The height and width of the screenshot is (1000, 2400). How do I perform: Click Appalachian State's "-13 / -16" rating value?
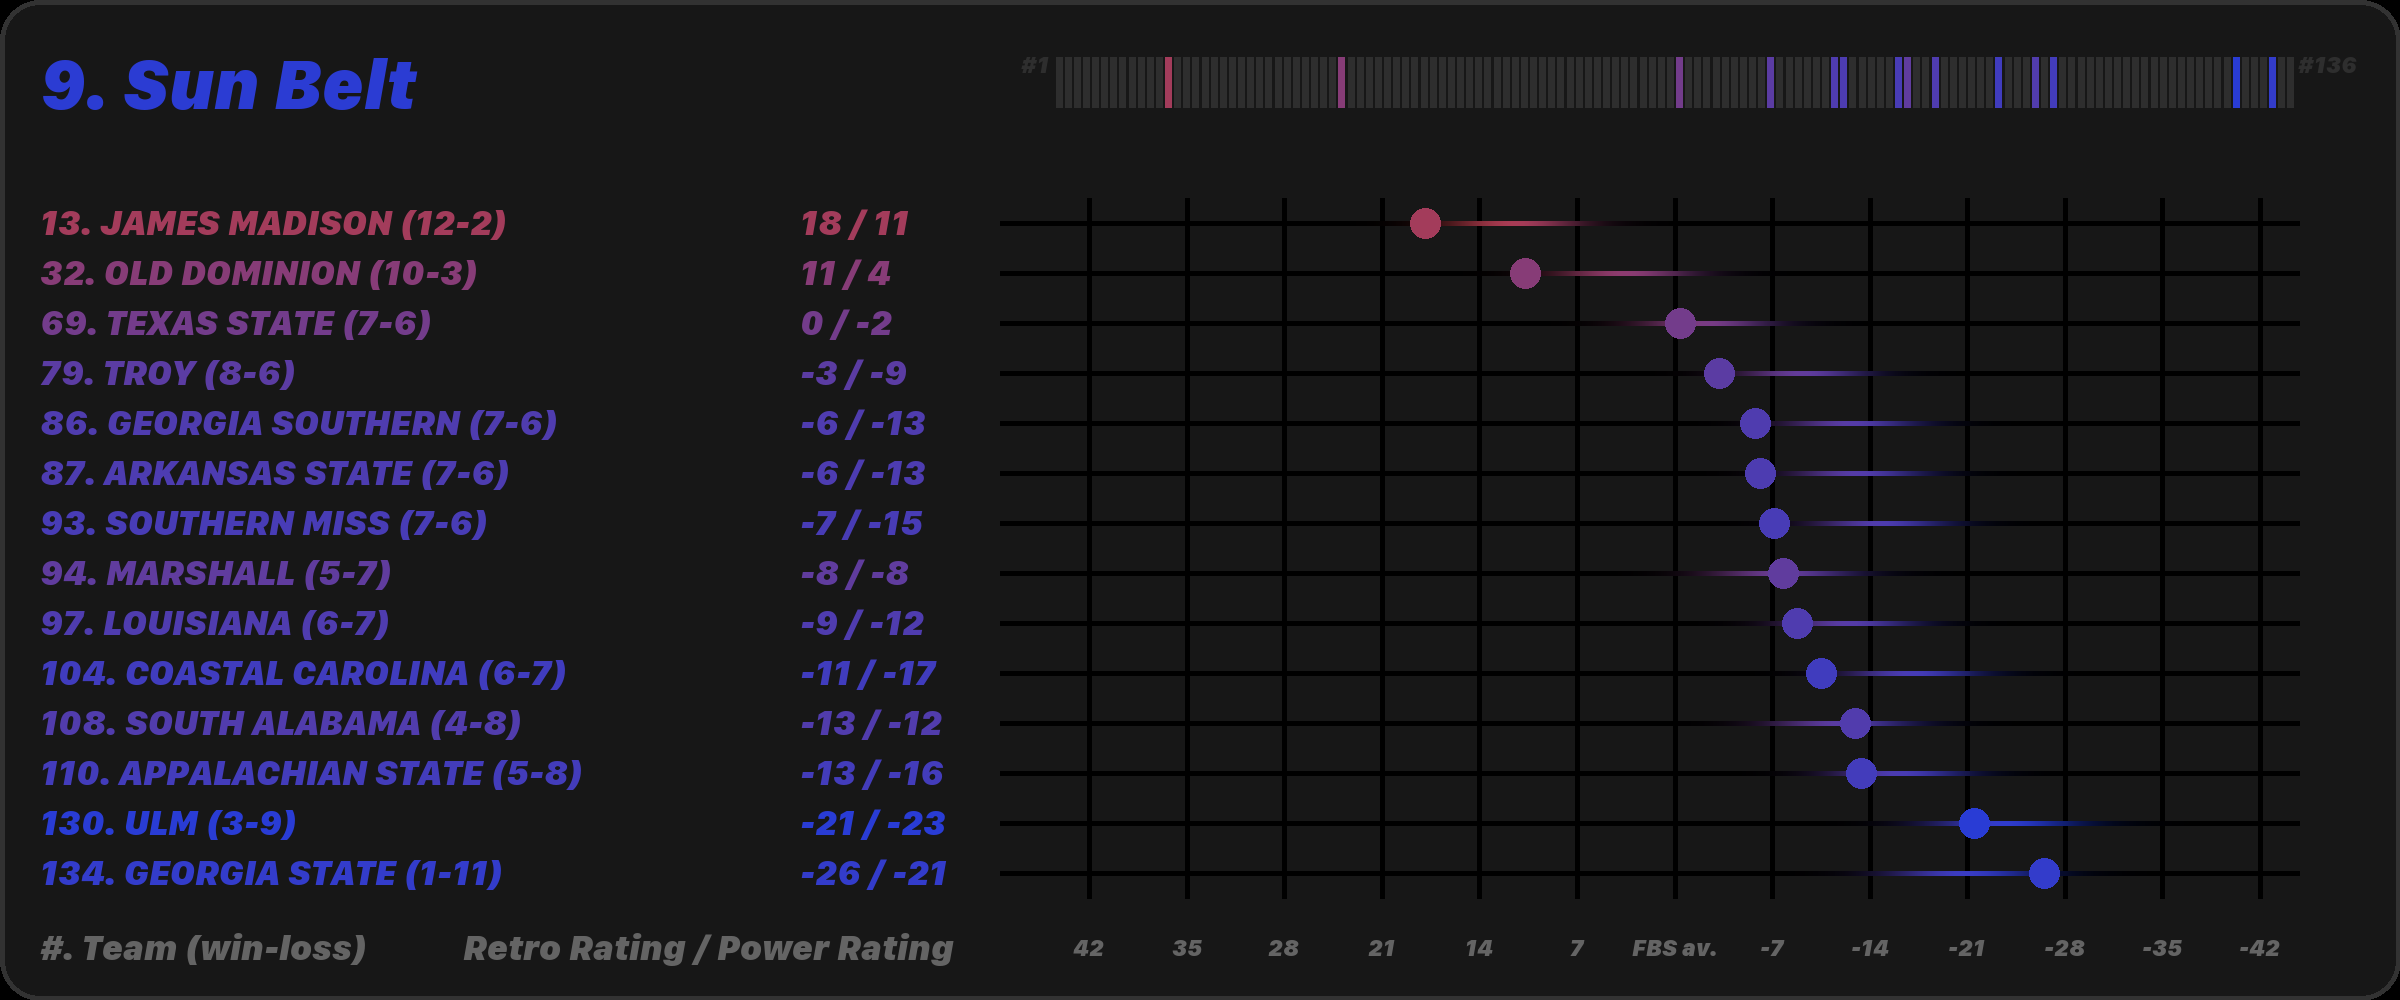pos(872,773)
